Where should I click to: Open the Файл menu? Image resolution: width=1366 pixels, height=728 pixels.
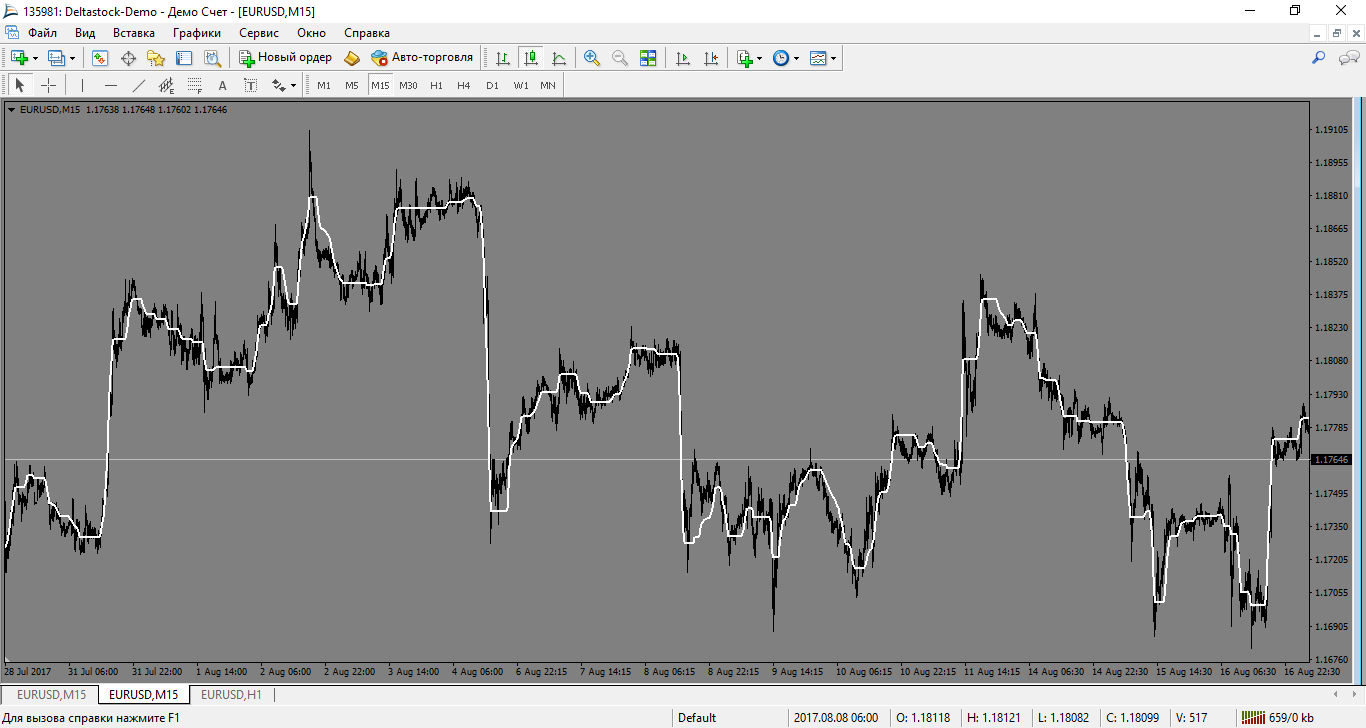pos(42,33)
